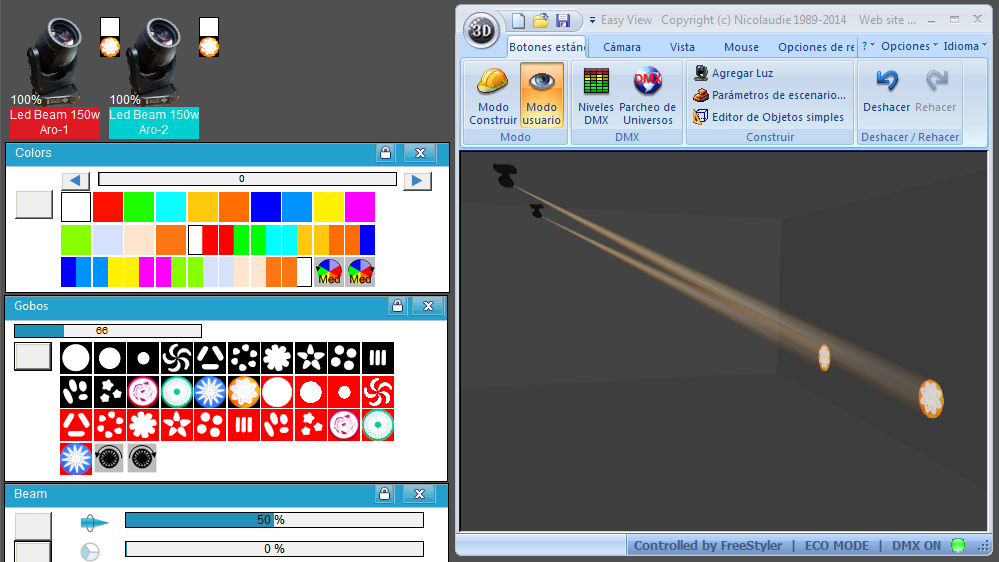Select Modo usuario eye button
This screenshot has height=562, width=999.
pyautogui.click(x=542, y=96)
